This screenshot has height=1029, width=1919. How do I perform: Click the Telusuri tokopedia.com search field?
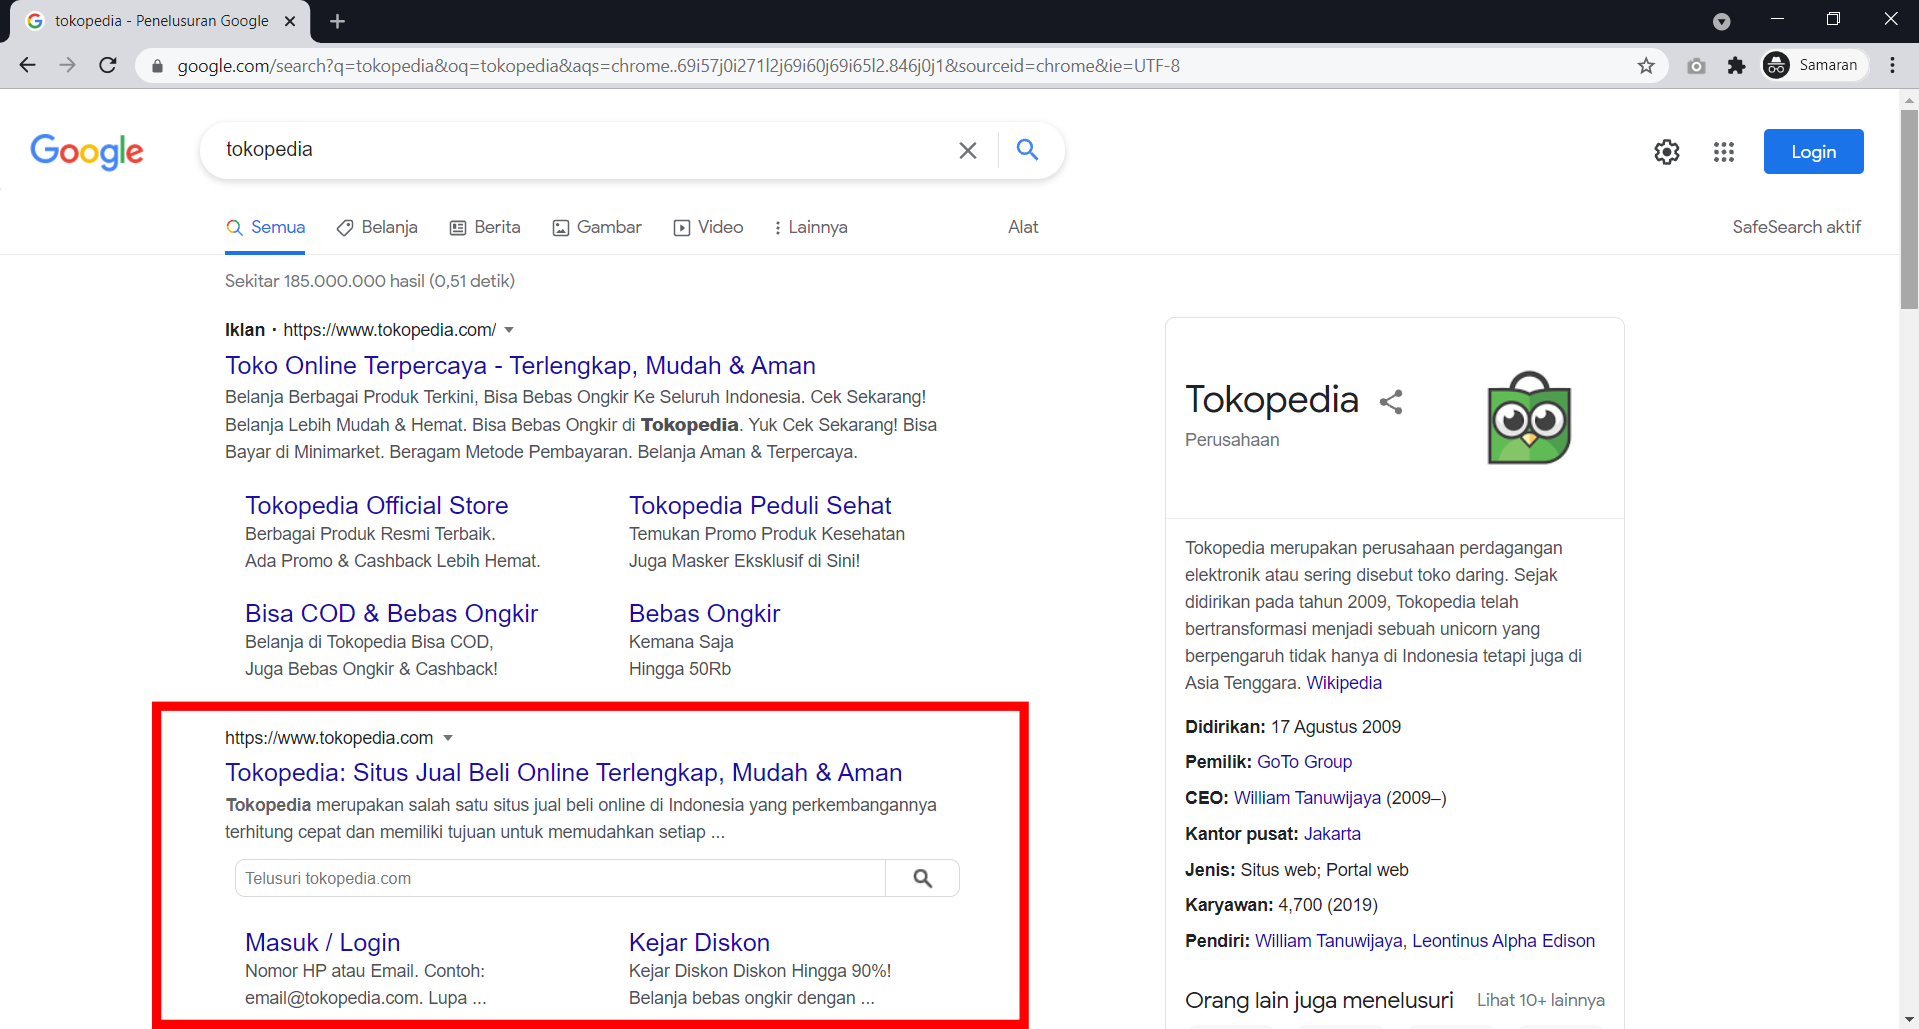click(560, 878)
